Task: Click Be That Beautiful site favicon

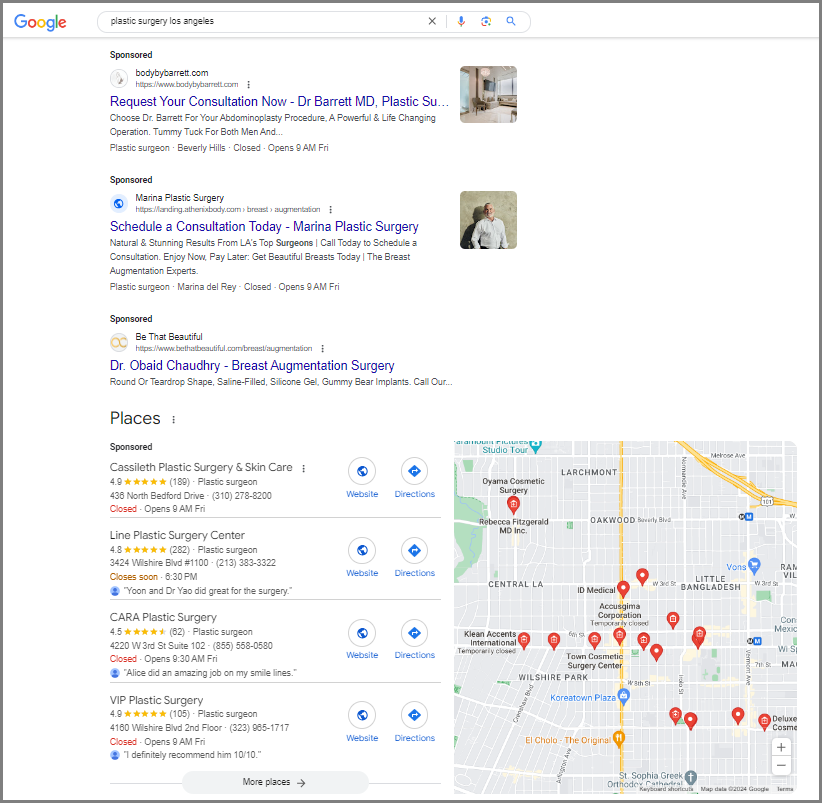Action: [119, 343]
